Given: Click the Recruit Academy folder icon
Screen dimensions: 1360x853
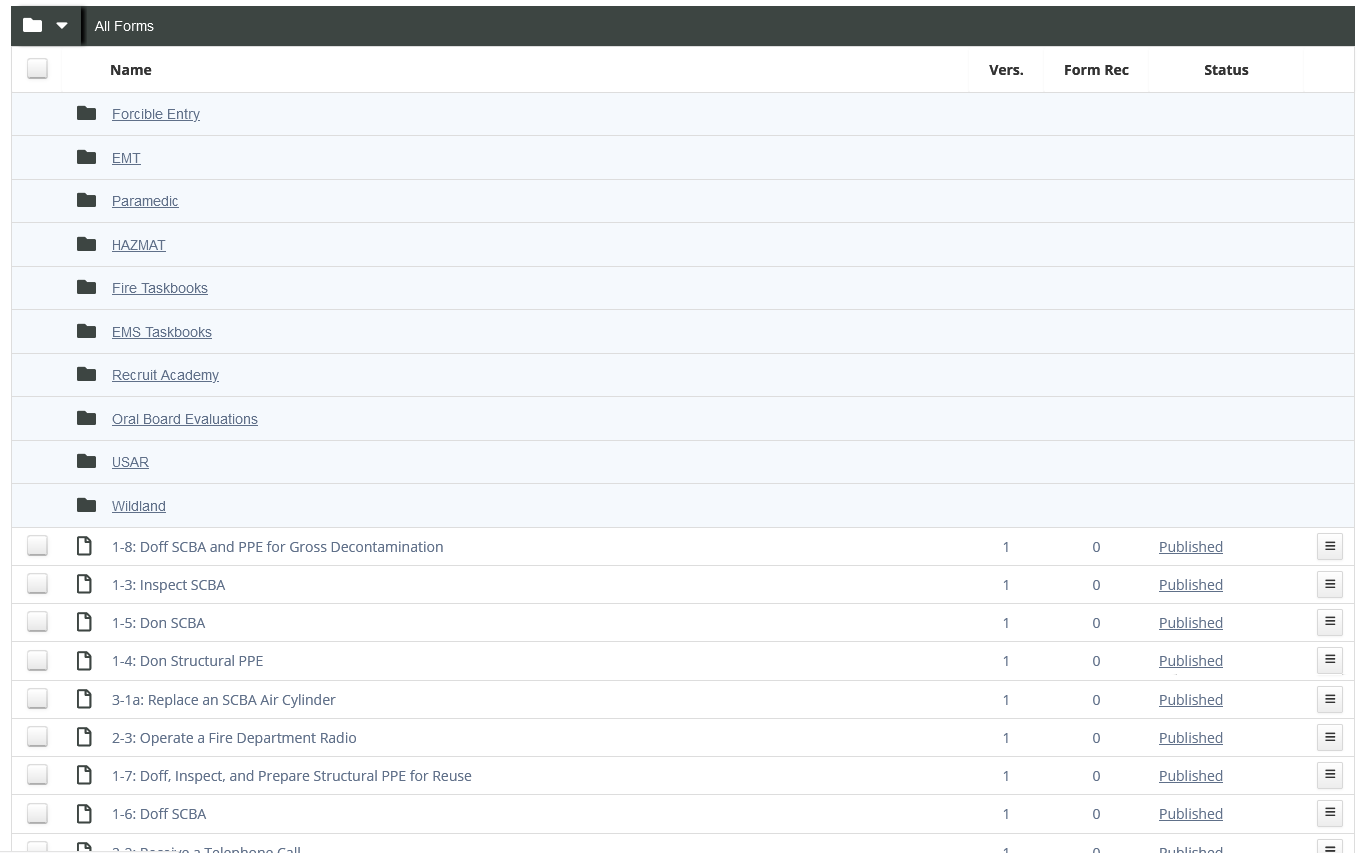Looking at the screenshot, I should coord(87,374).
